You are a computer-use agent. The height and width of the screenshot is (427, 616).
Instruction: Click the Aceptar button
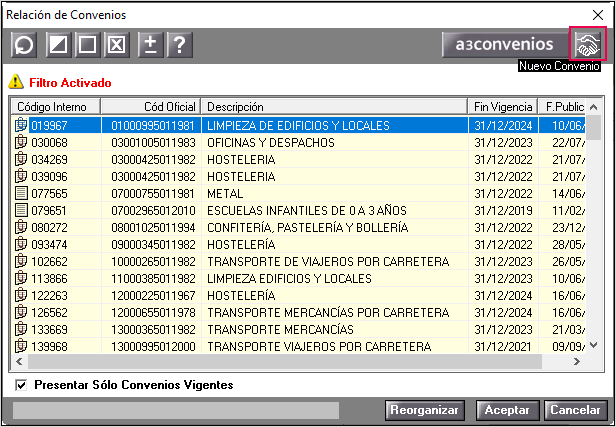507,410
